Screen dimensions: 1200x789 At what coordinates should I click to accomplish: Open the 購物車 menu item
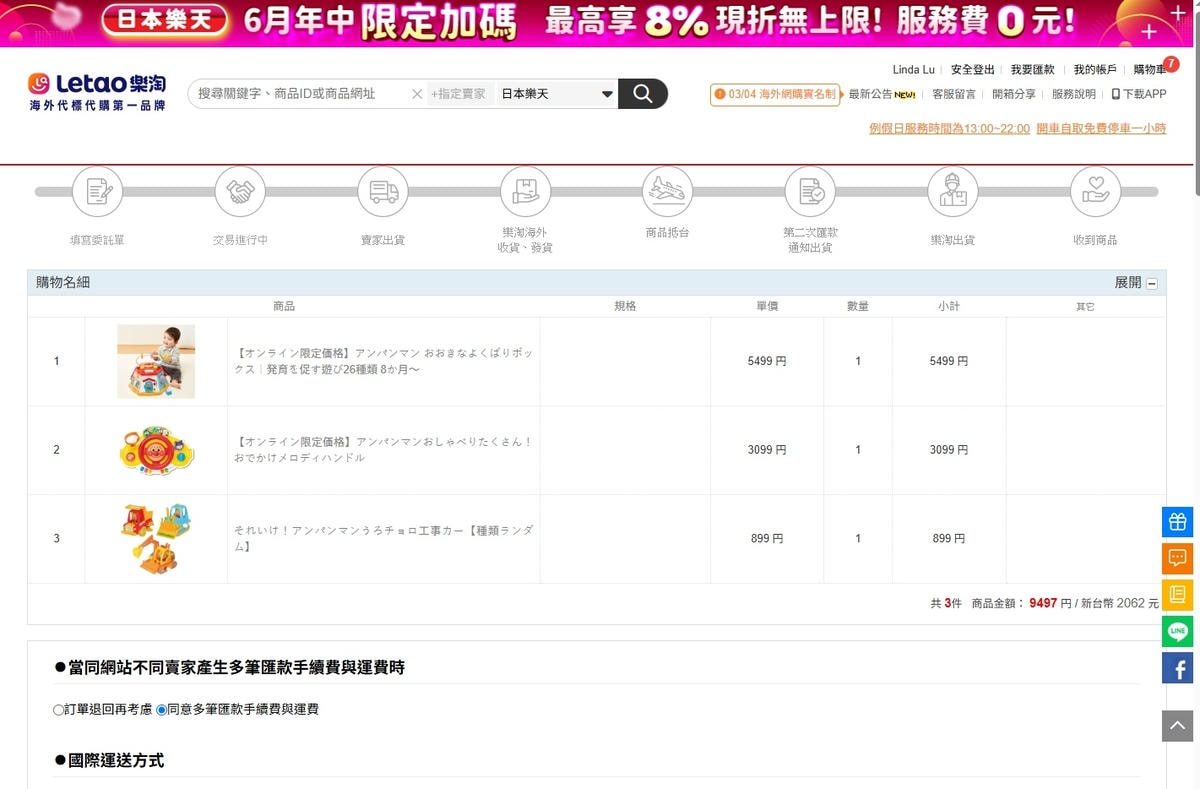point(1149,70)
